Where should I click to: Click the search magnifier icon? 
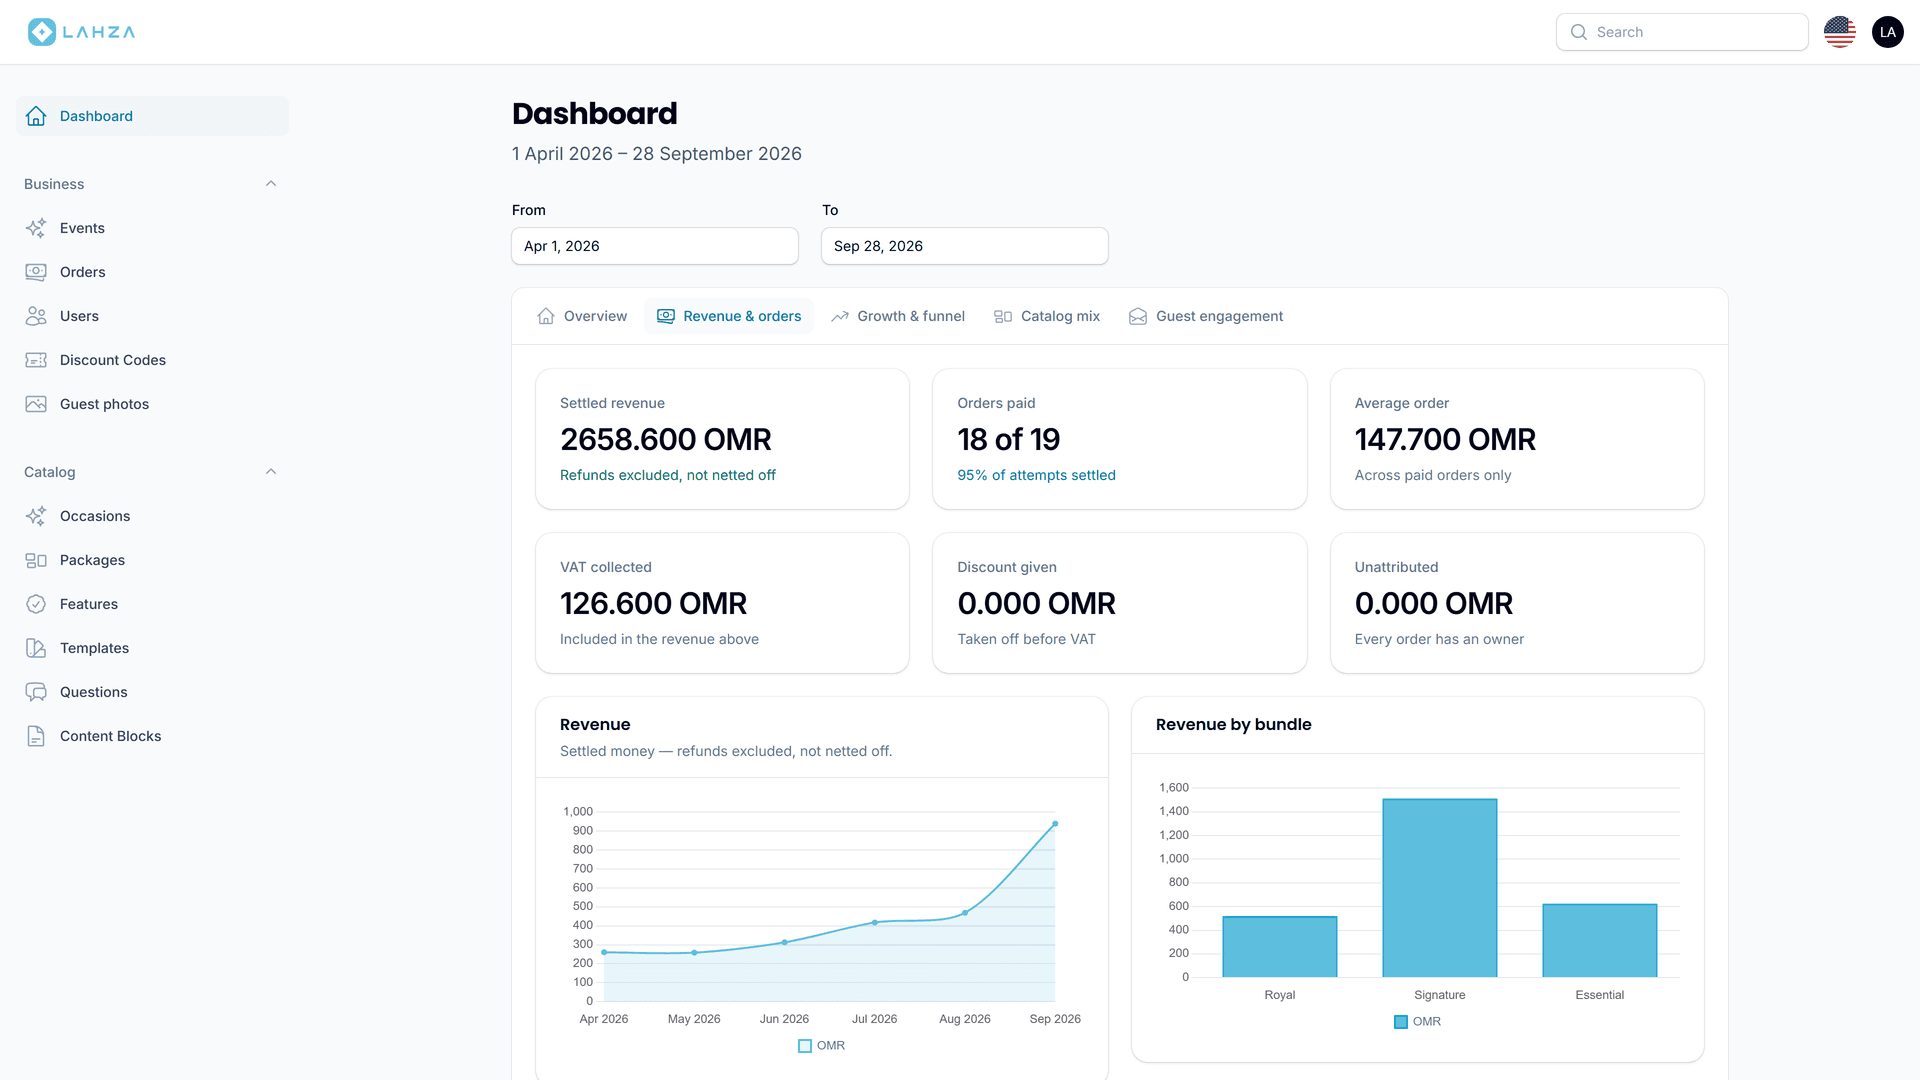pos(1579,32)
